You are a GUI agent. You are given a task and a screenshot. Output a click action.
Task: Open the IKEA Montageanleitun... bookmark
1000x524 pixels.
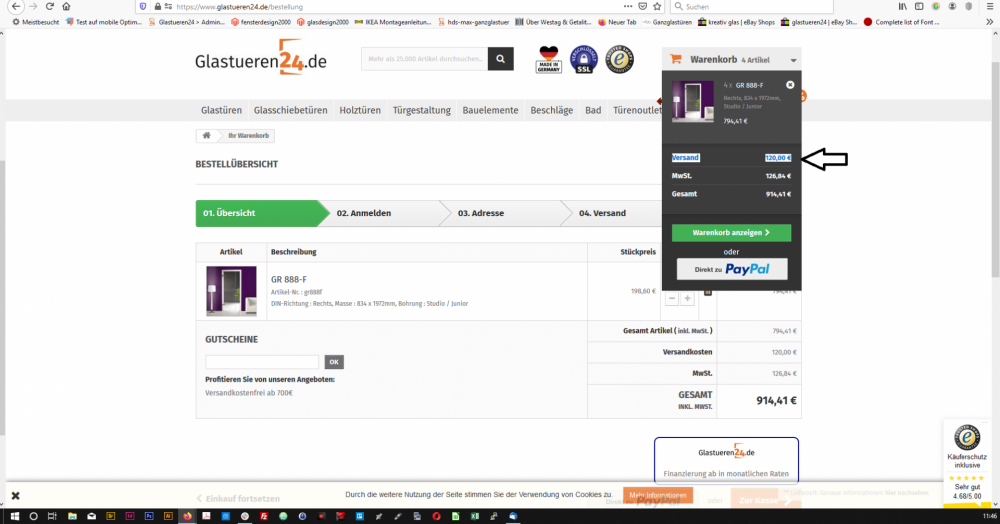point(393,22)
